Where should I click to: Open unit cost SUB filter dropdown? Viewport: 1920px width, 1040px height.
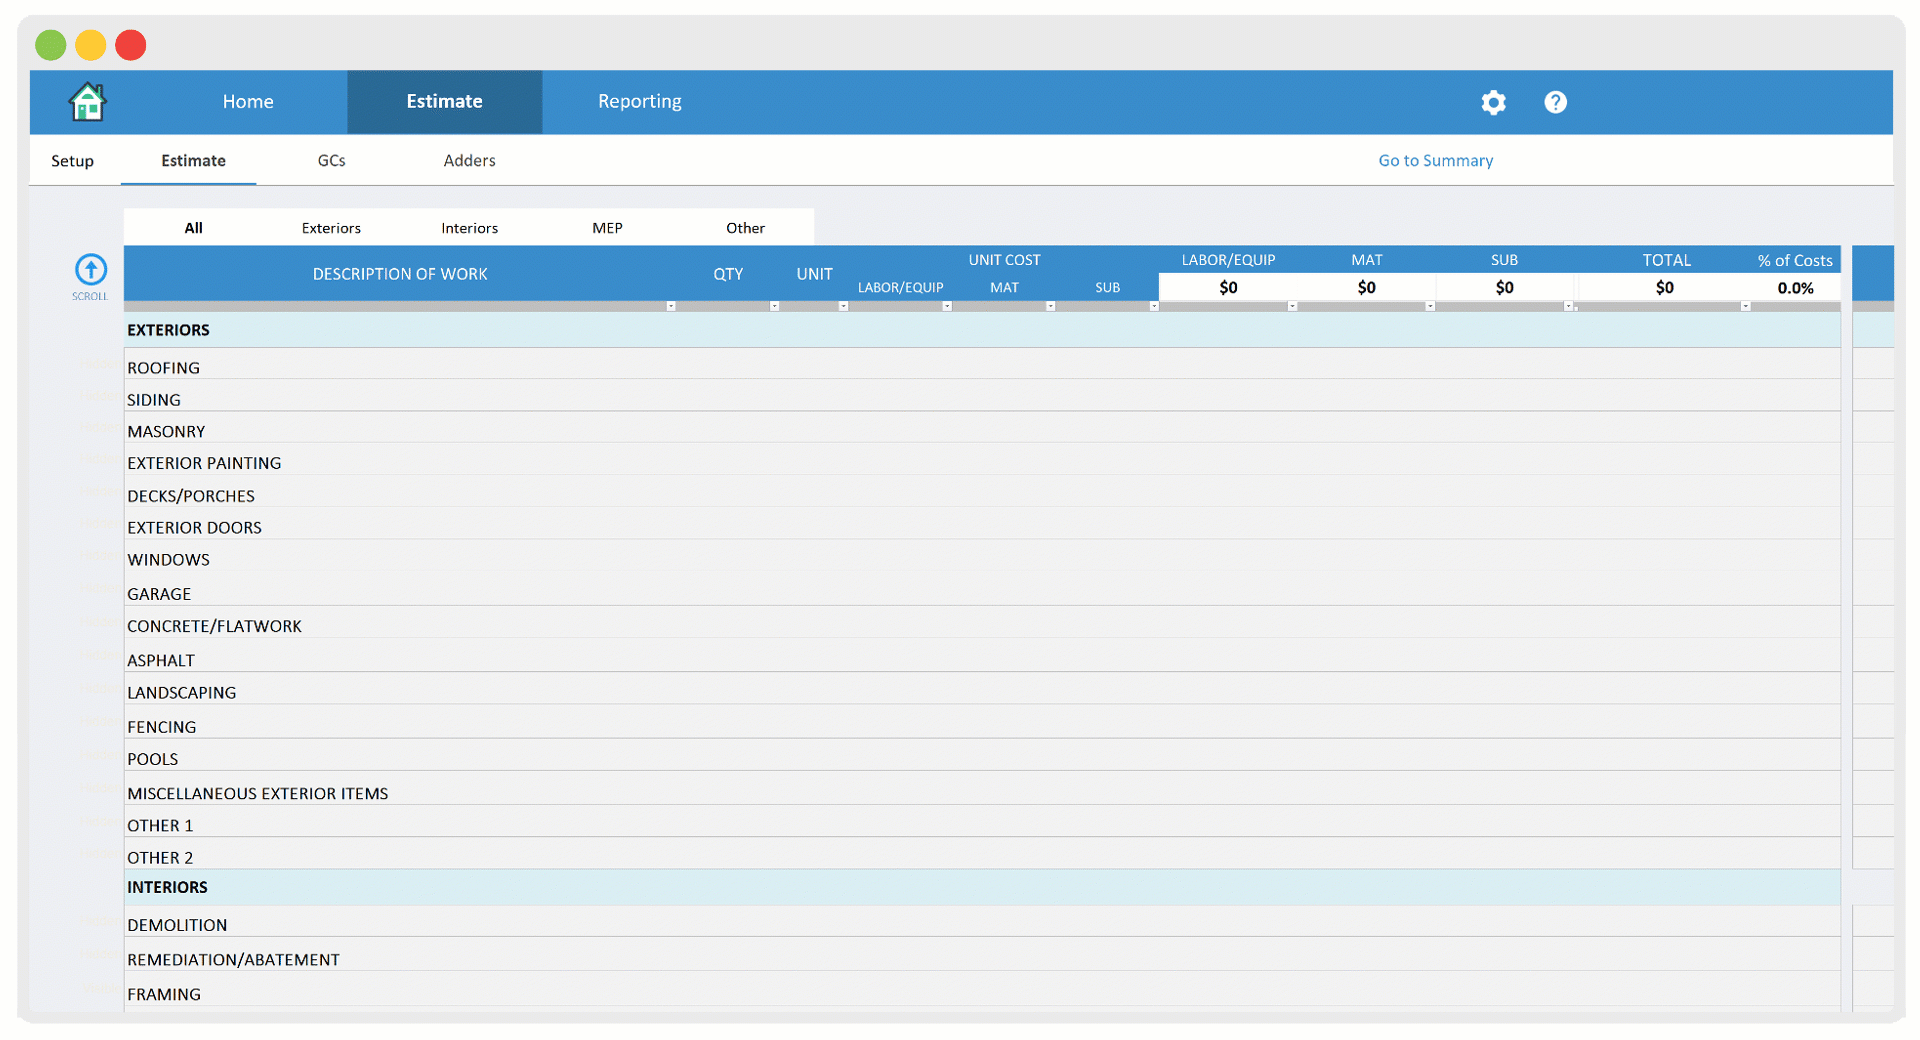click(x=1154, y=306)
